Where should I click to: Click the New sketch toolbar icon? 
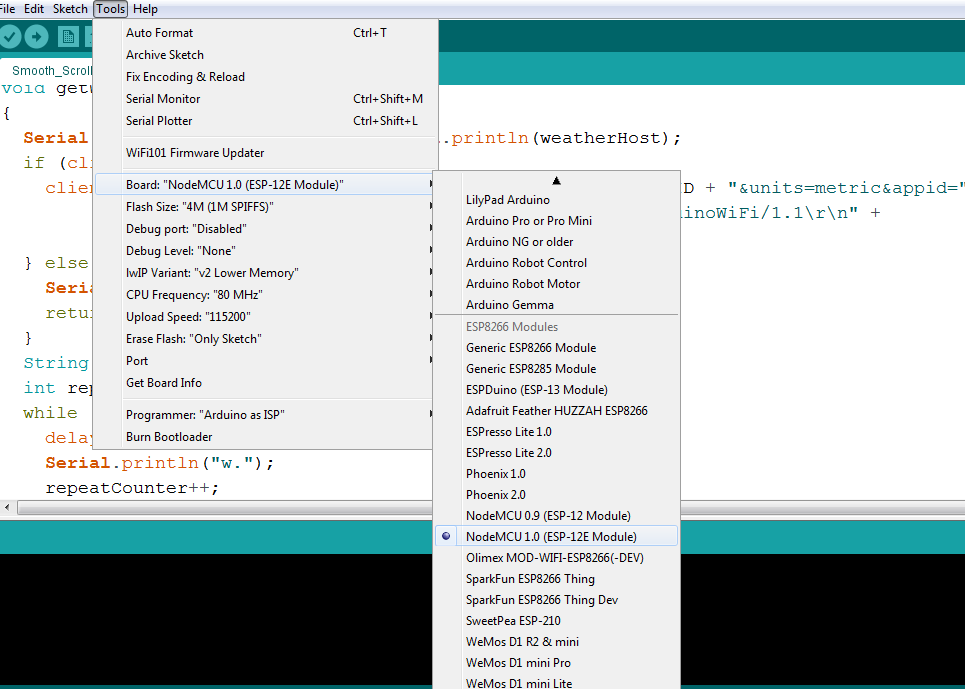[x=68, y=37]
